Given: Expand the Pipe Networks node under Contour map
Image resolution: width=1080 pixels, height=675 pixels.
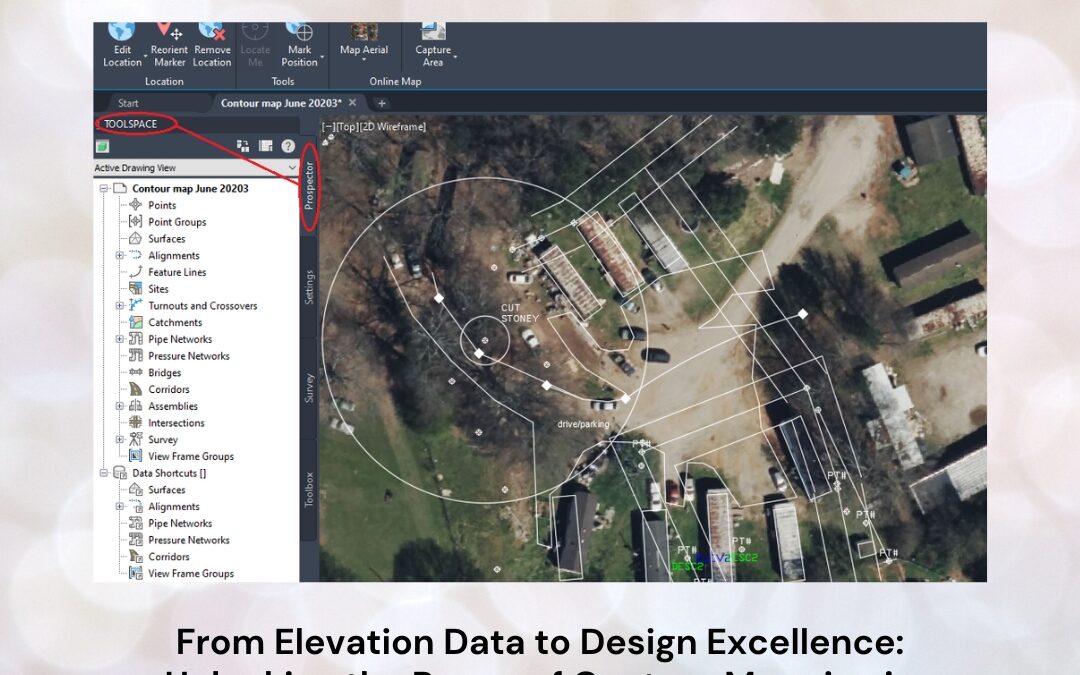Looking at the screenshot, I should pyautogui.click(x=120, y=339).
